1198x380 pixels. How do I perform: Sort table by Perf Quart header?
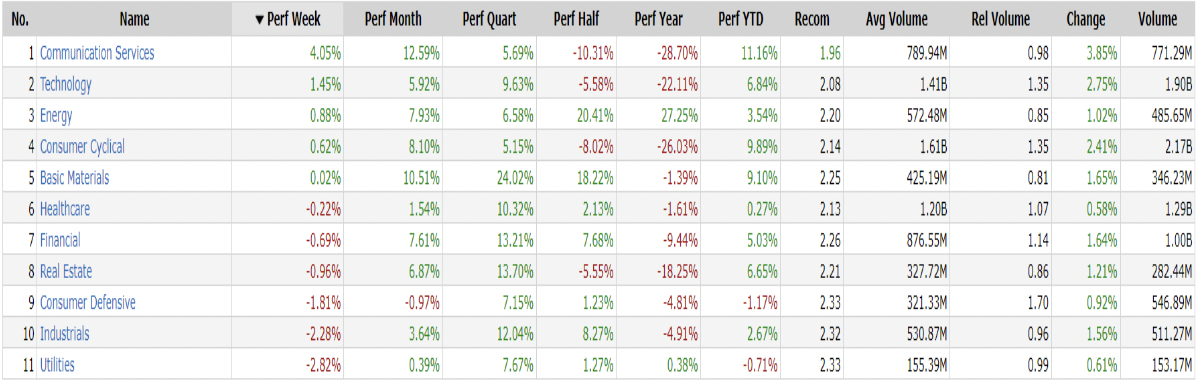click(x=490, y=19)
